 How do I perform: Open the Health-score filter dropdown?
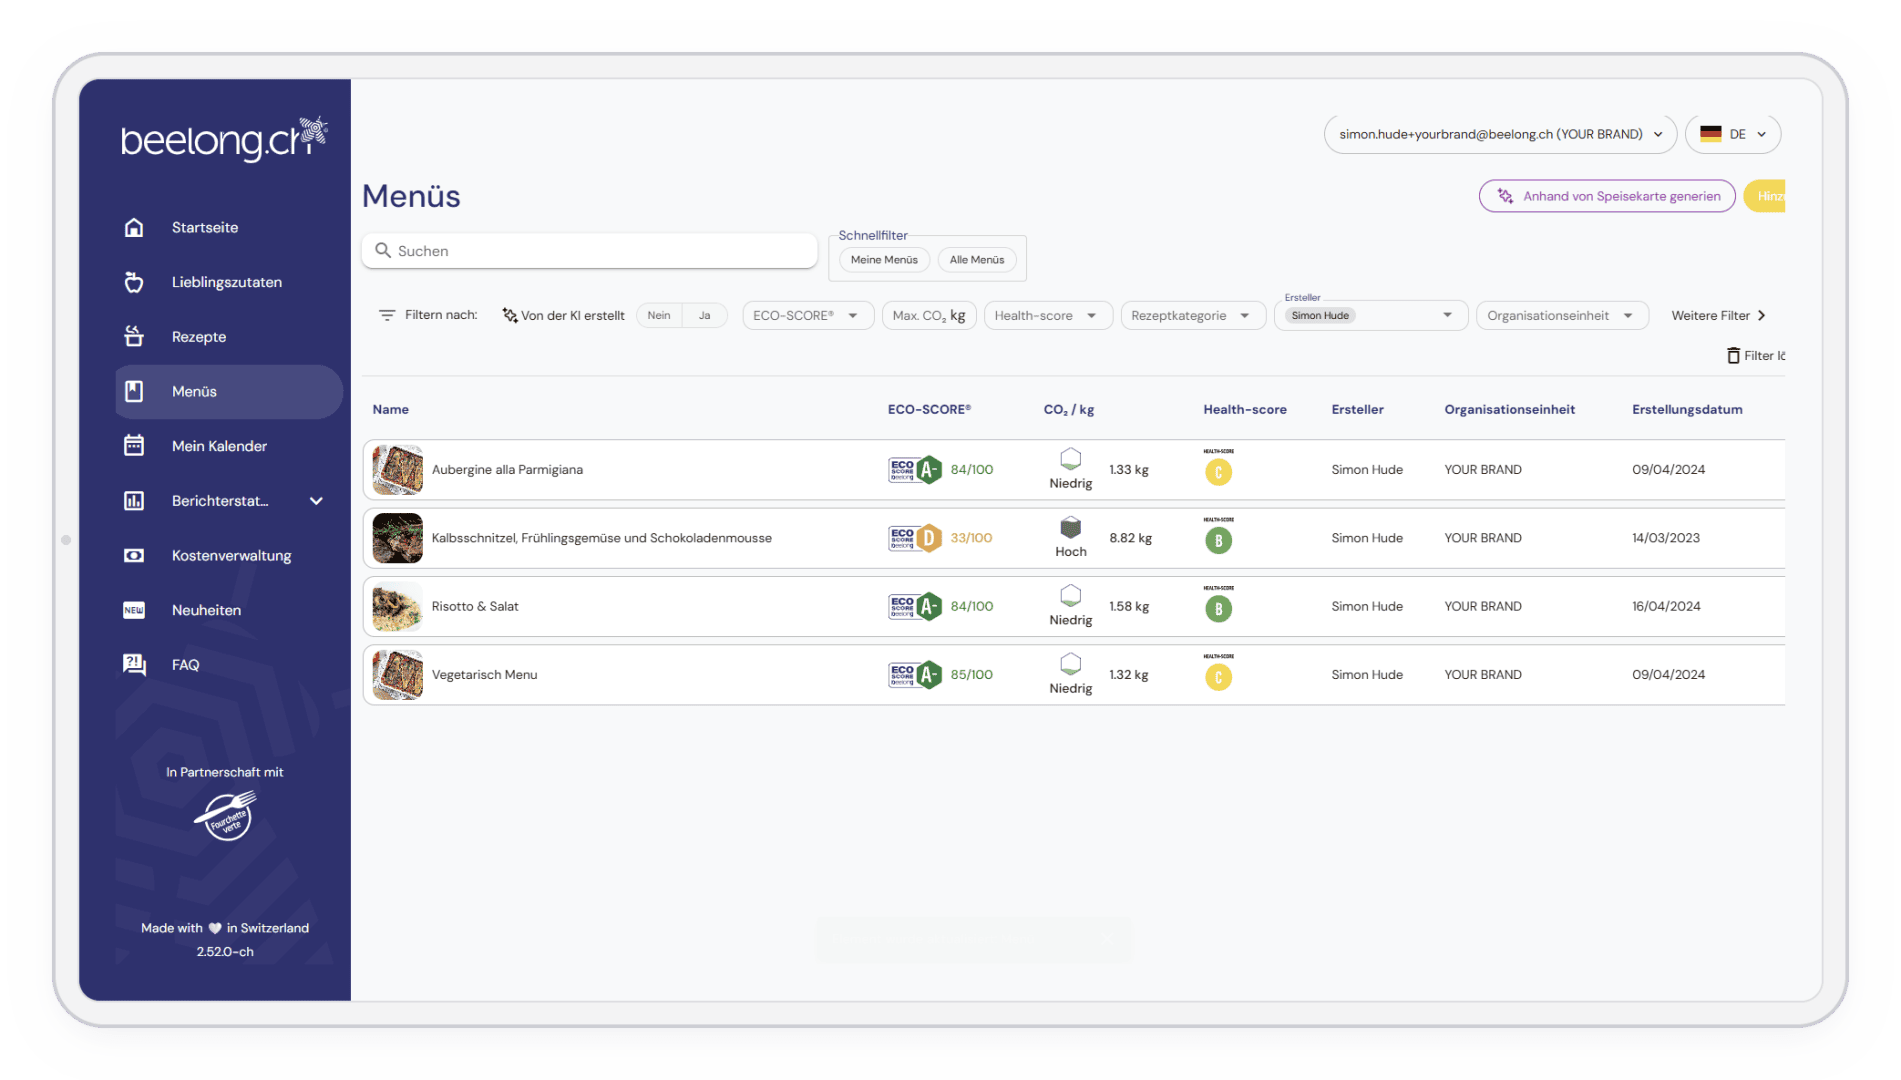pyautogui.click(x=1047, y=315)
